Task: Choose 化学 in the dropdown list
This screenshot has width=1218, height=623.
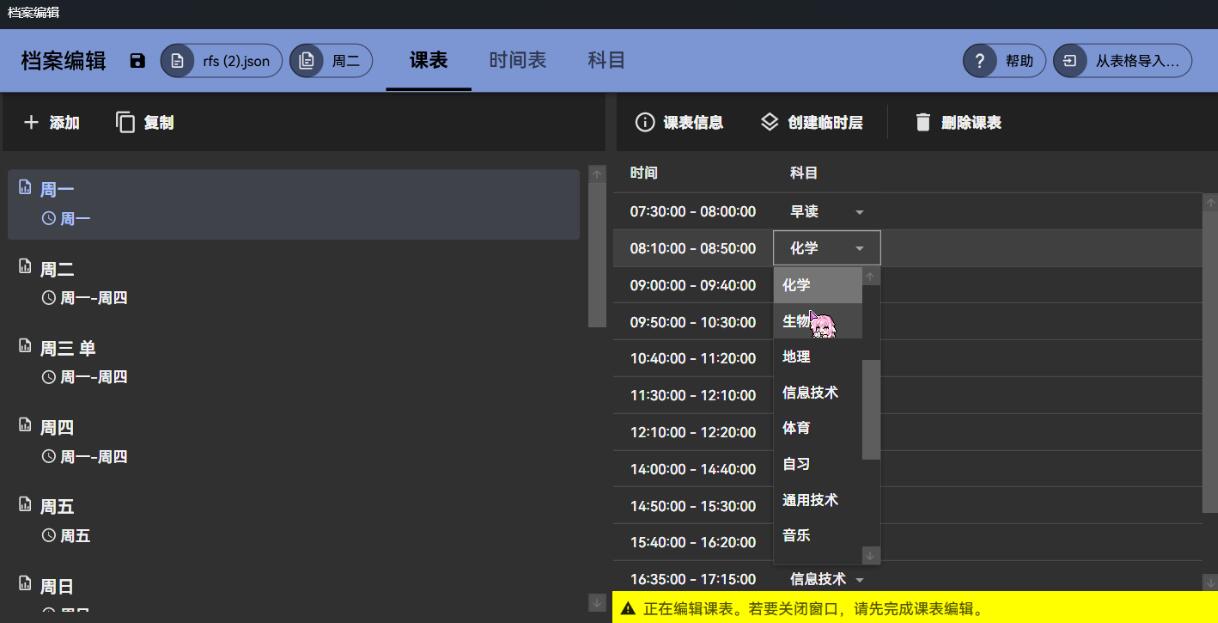Action: 818,285
